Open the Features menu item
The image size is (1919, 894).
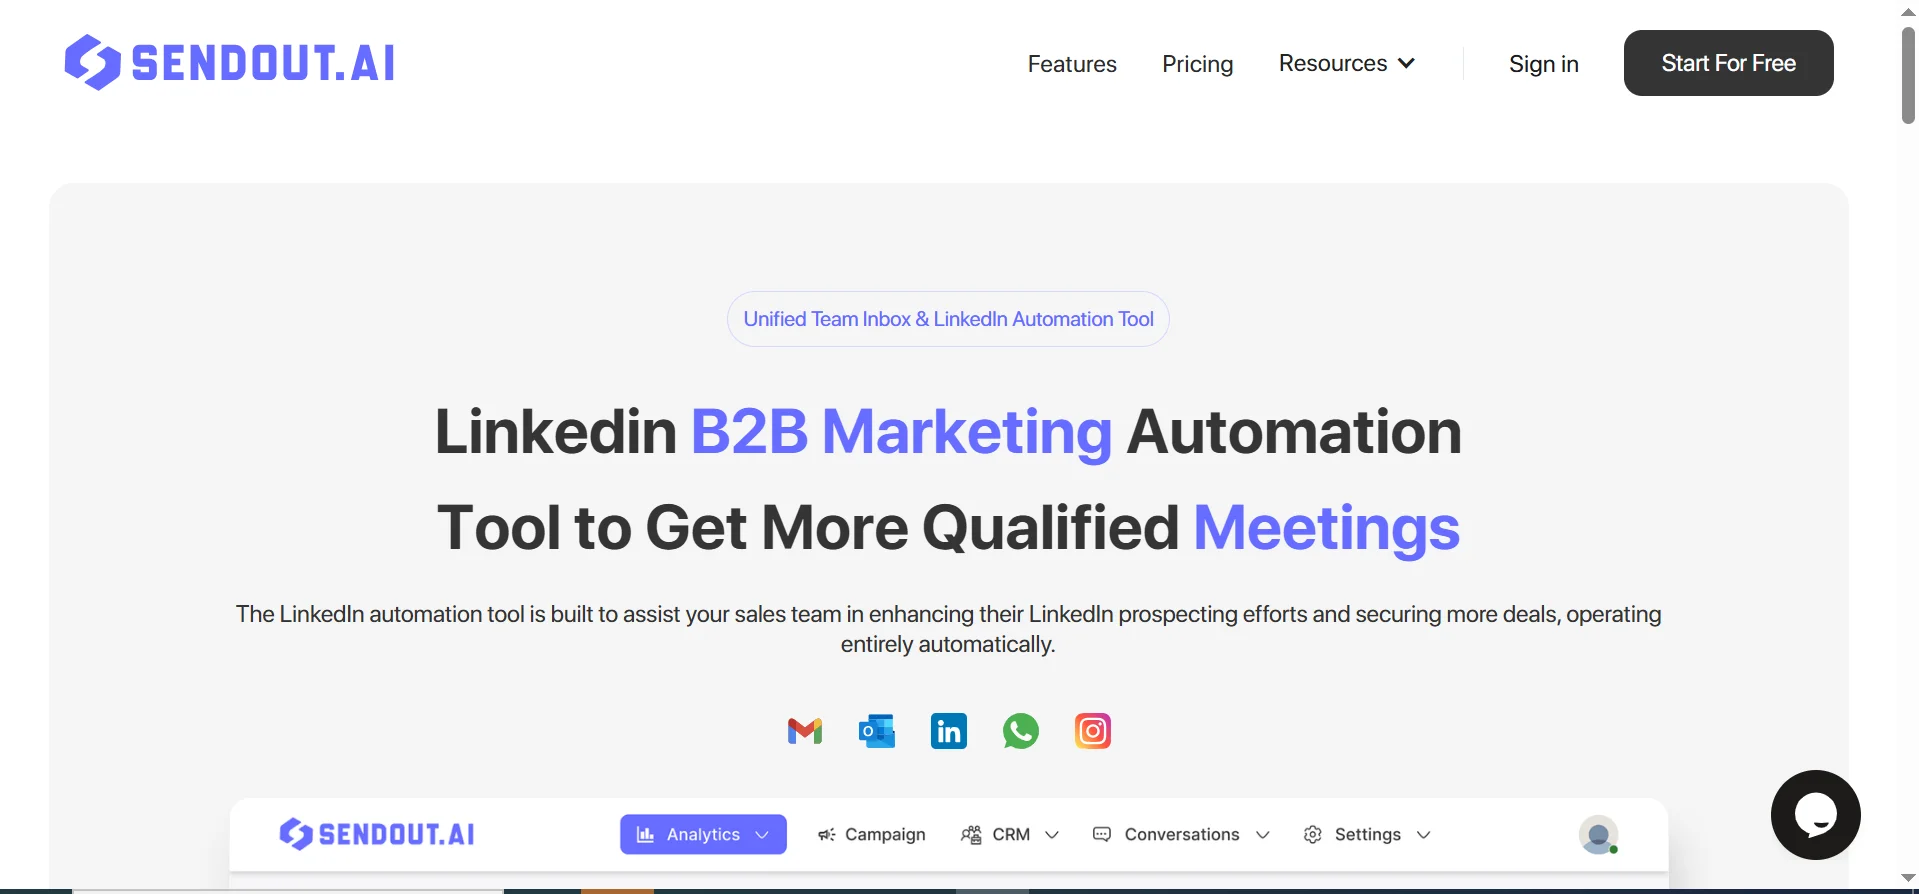[x=1072, y=64]
